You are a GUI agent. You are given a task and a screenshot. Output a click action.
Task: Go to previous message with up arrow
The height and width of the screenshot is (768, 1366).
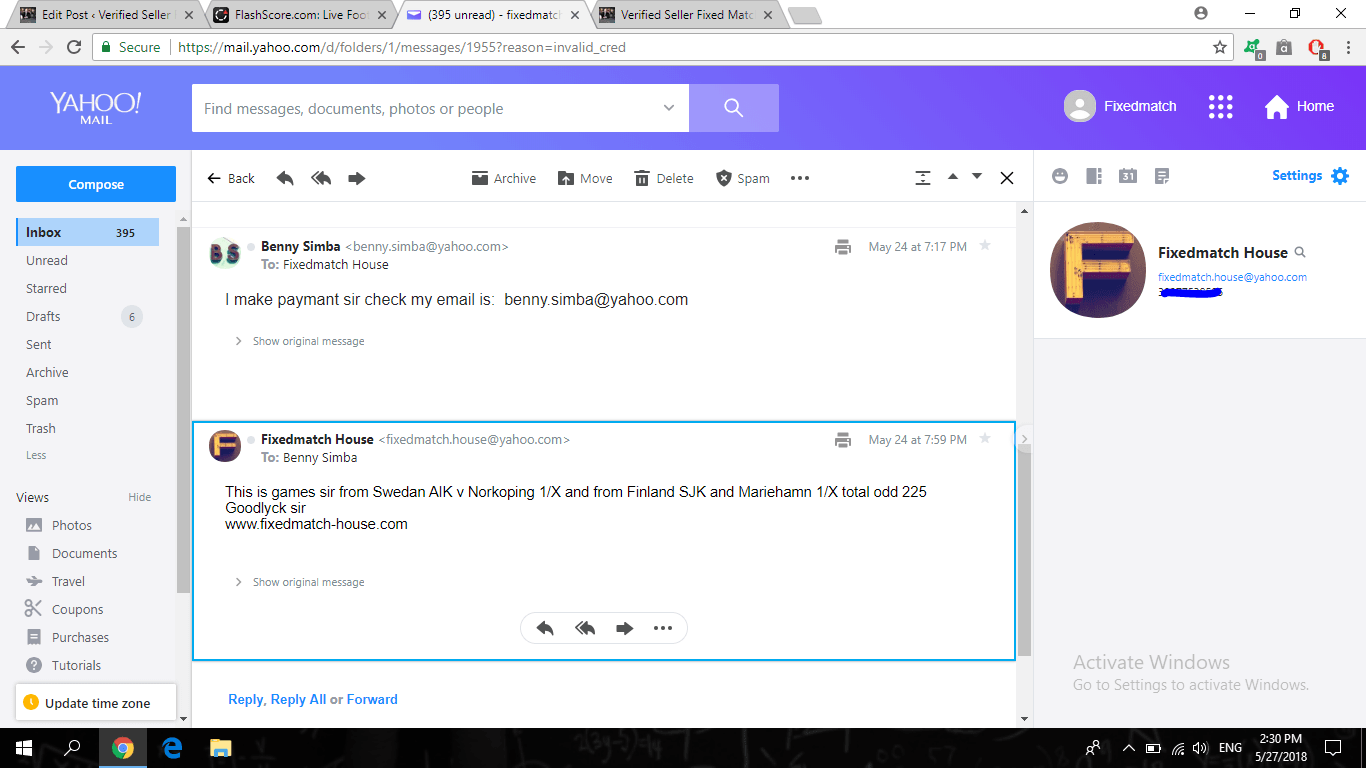(953, 177)
